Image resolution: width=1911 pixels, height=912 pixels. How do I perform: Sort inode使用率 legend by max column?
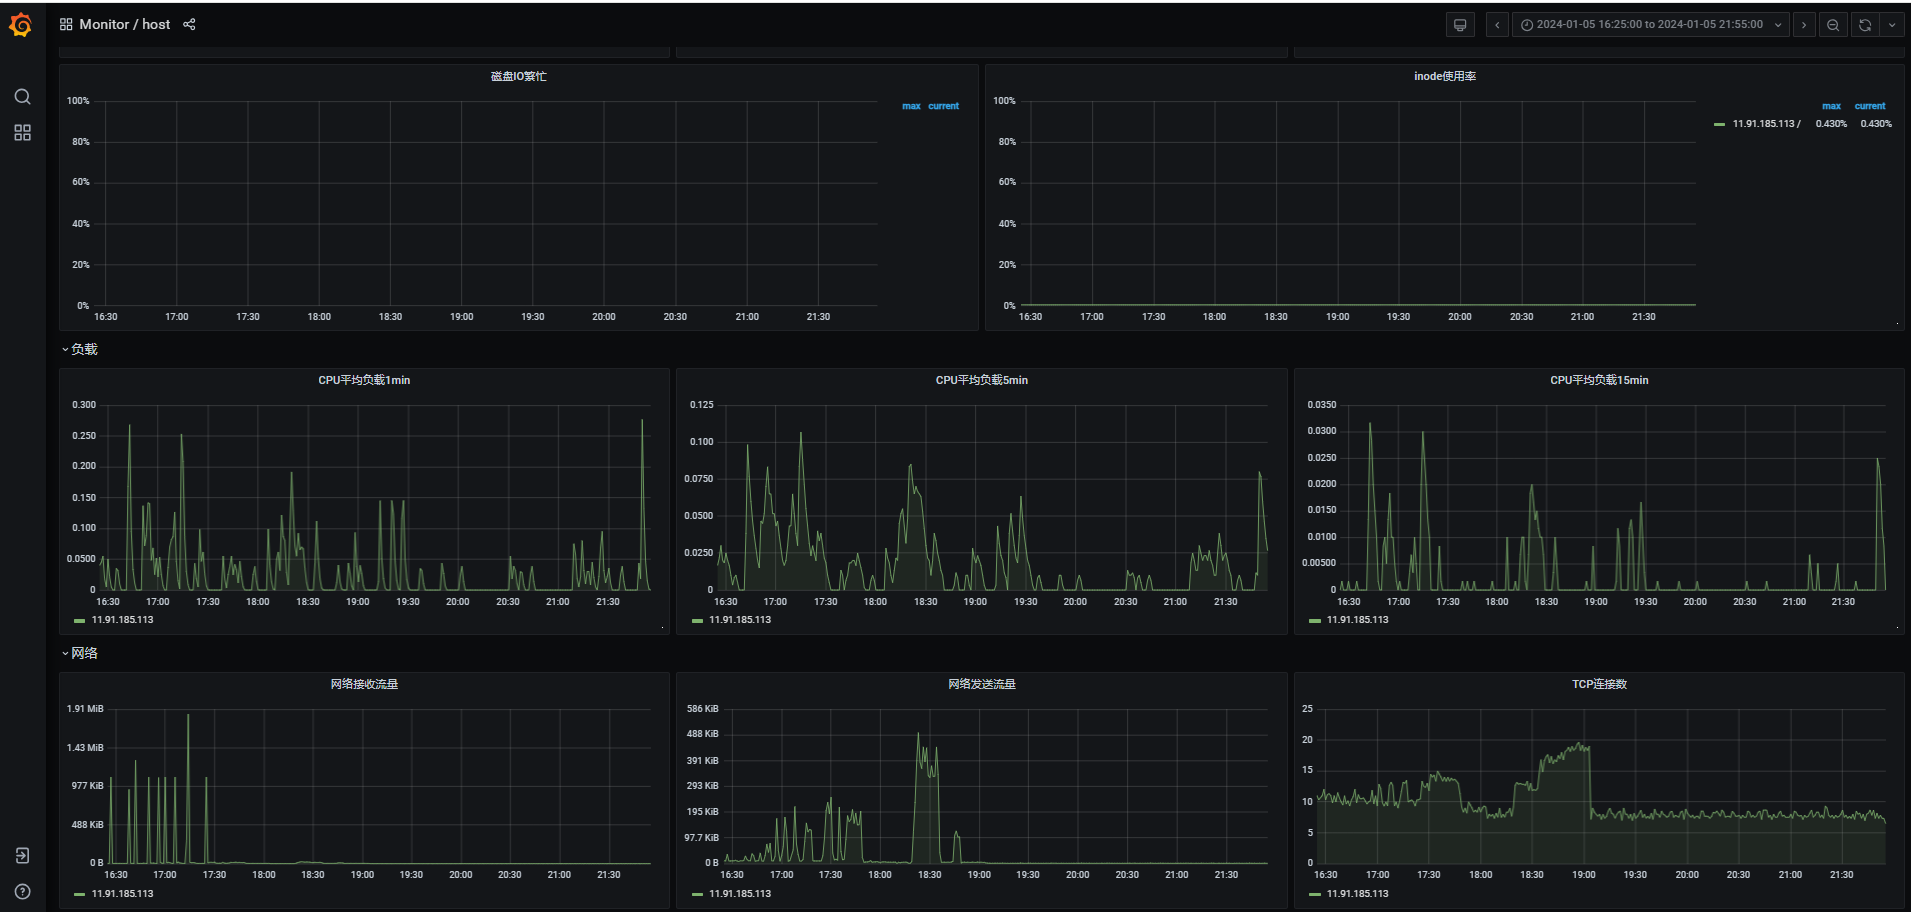pyautogui.click(x=1831, y=106)
